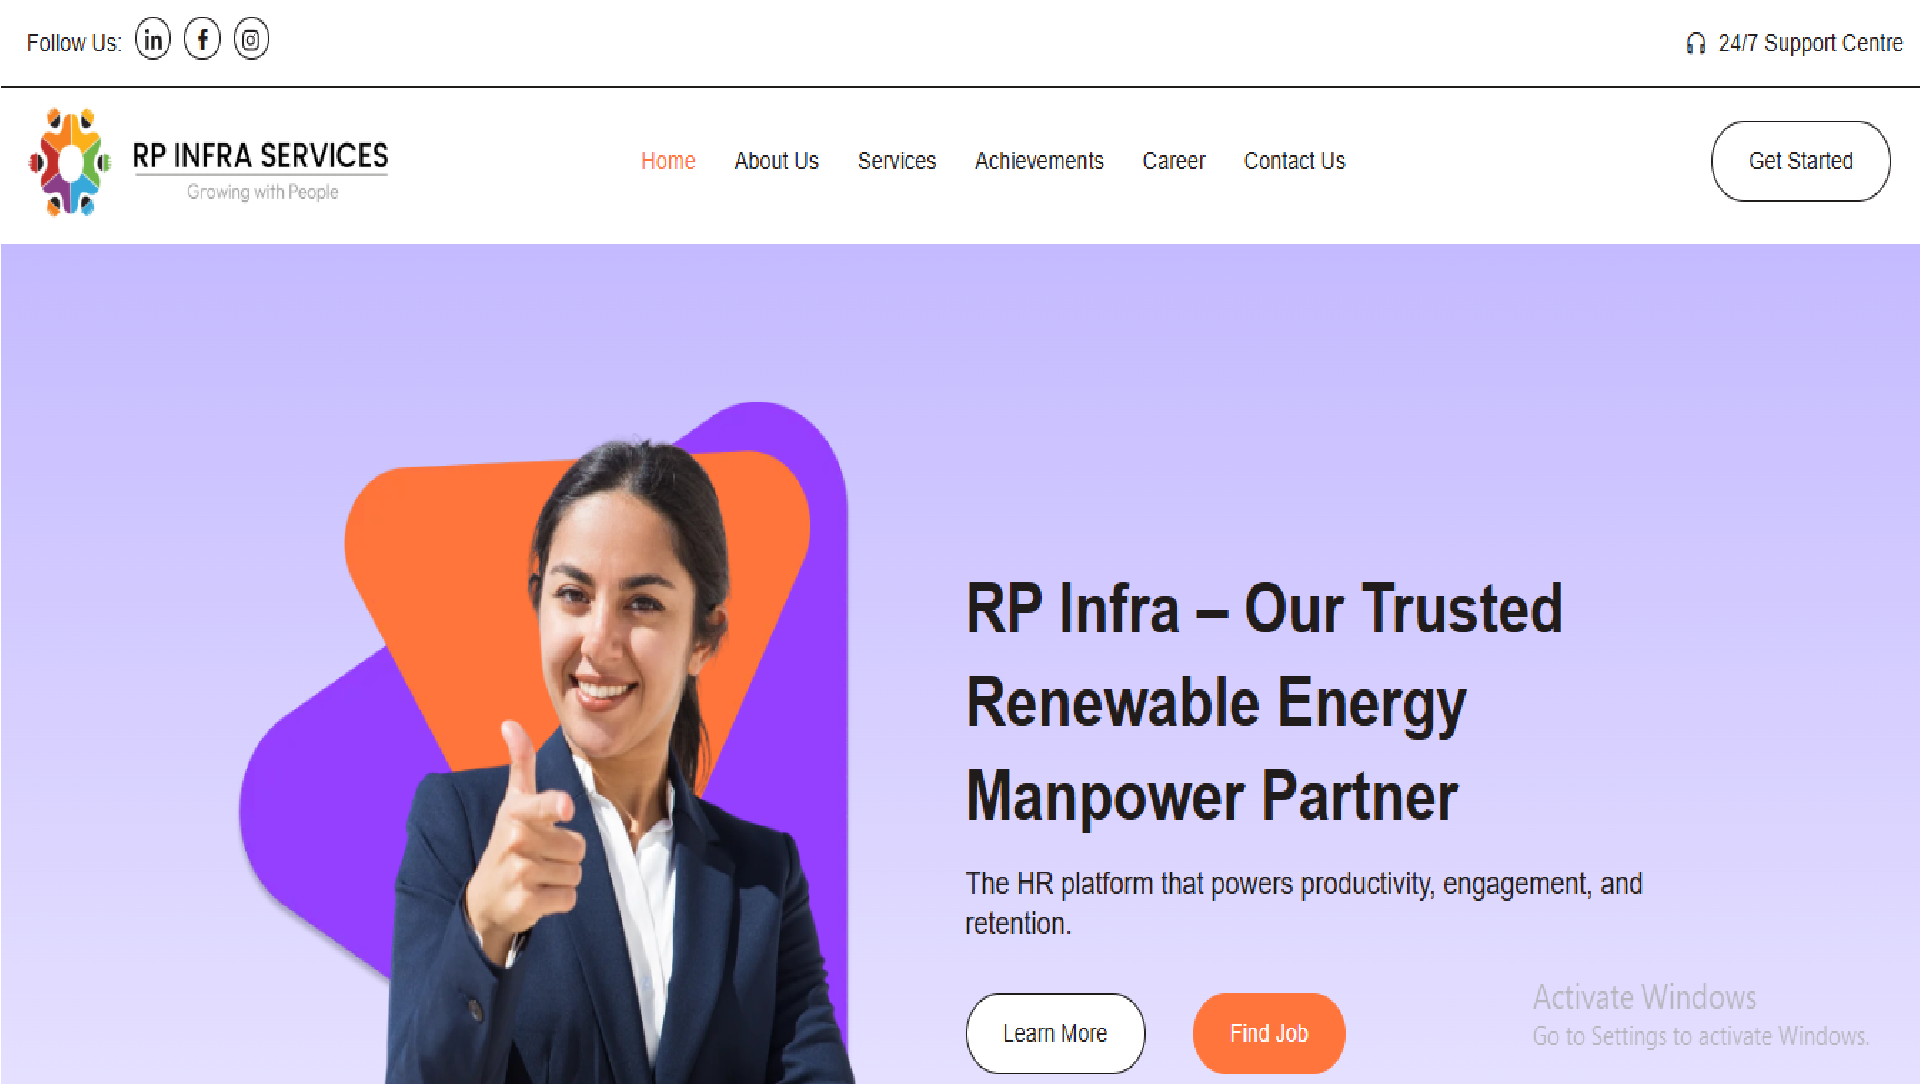Open the Achievements menu item

(1039, 161)
